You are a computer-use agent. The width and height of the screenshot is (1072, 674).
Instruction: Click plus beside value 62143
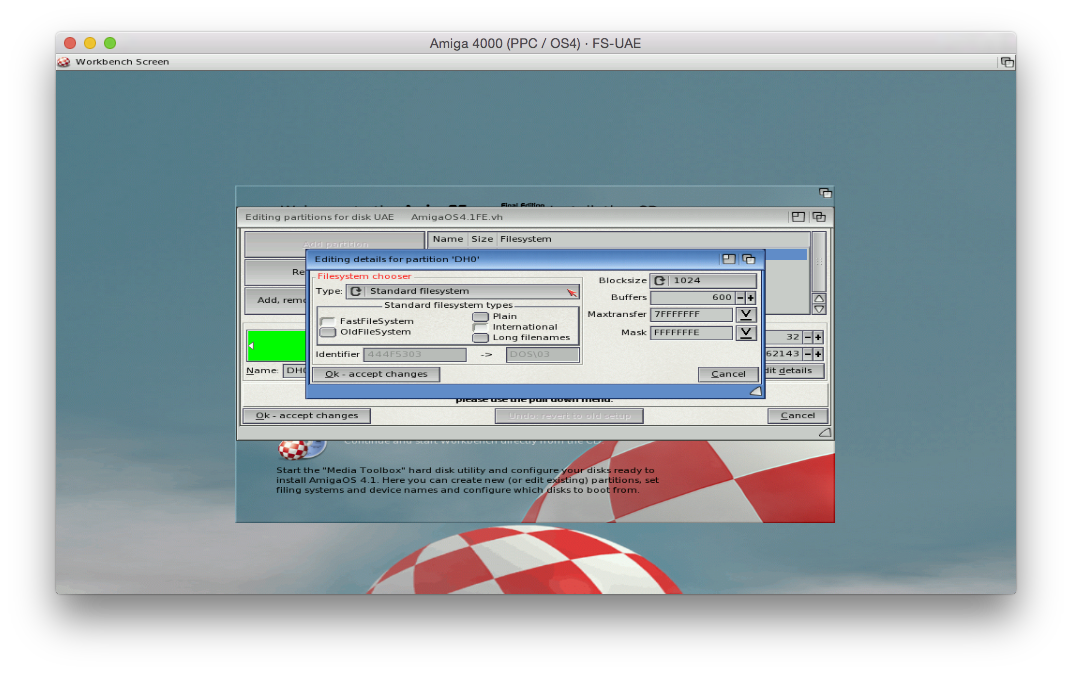coord(818,354)
